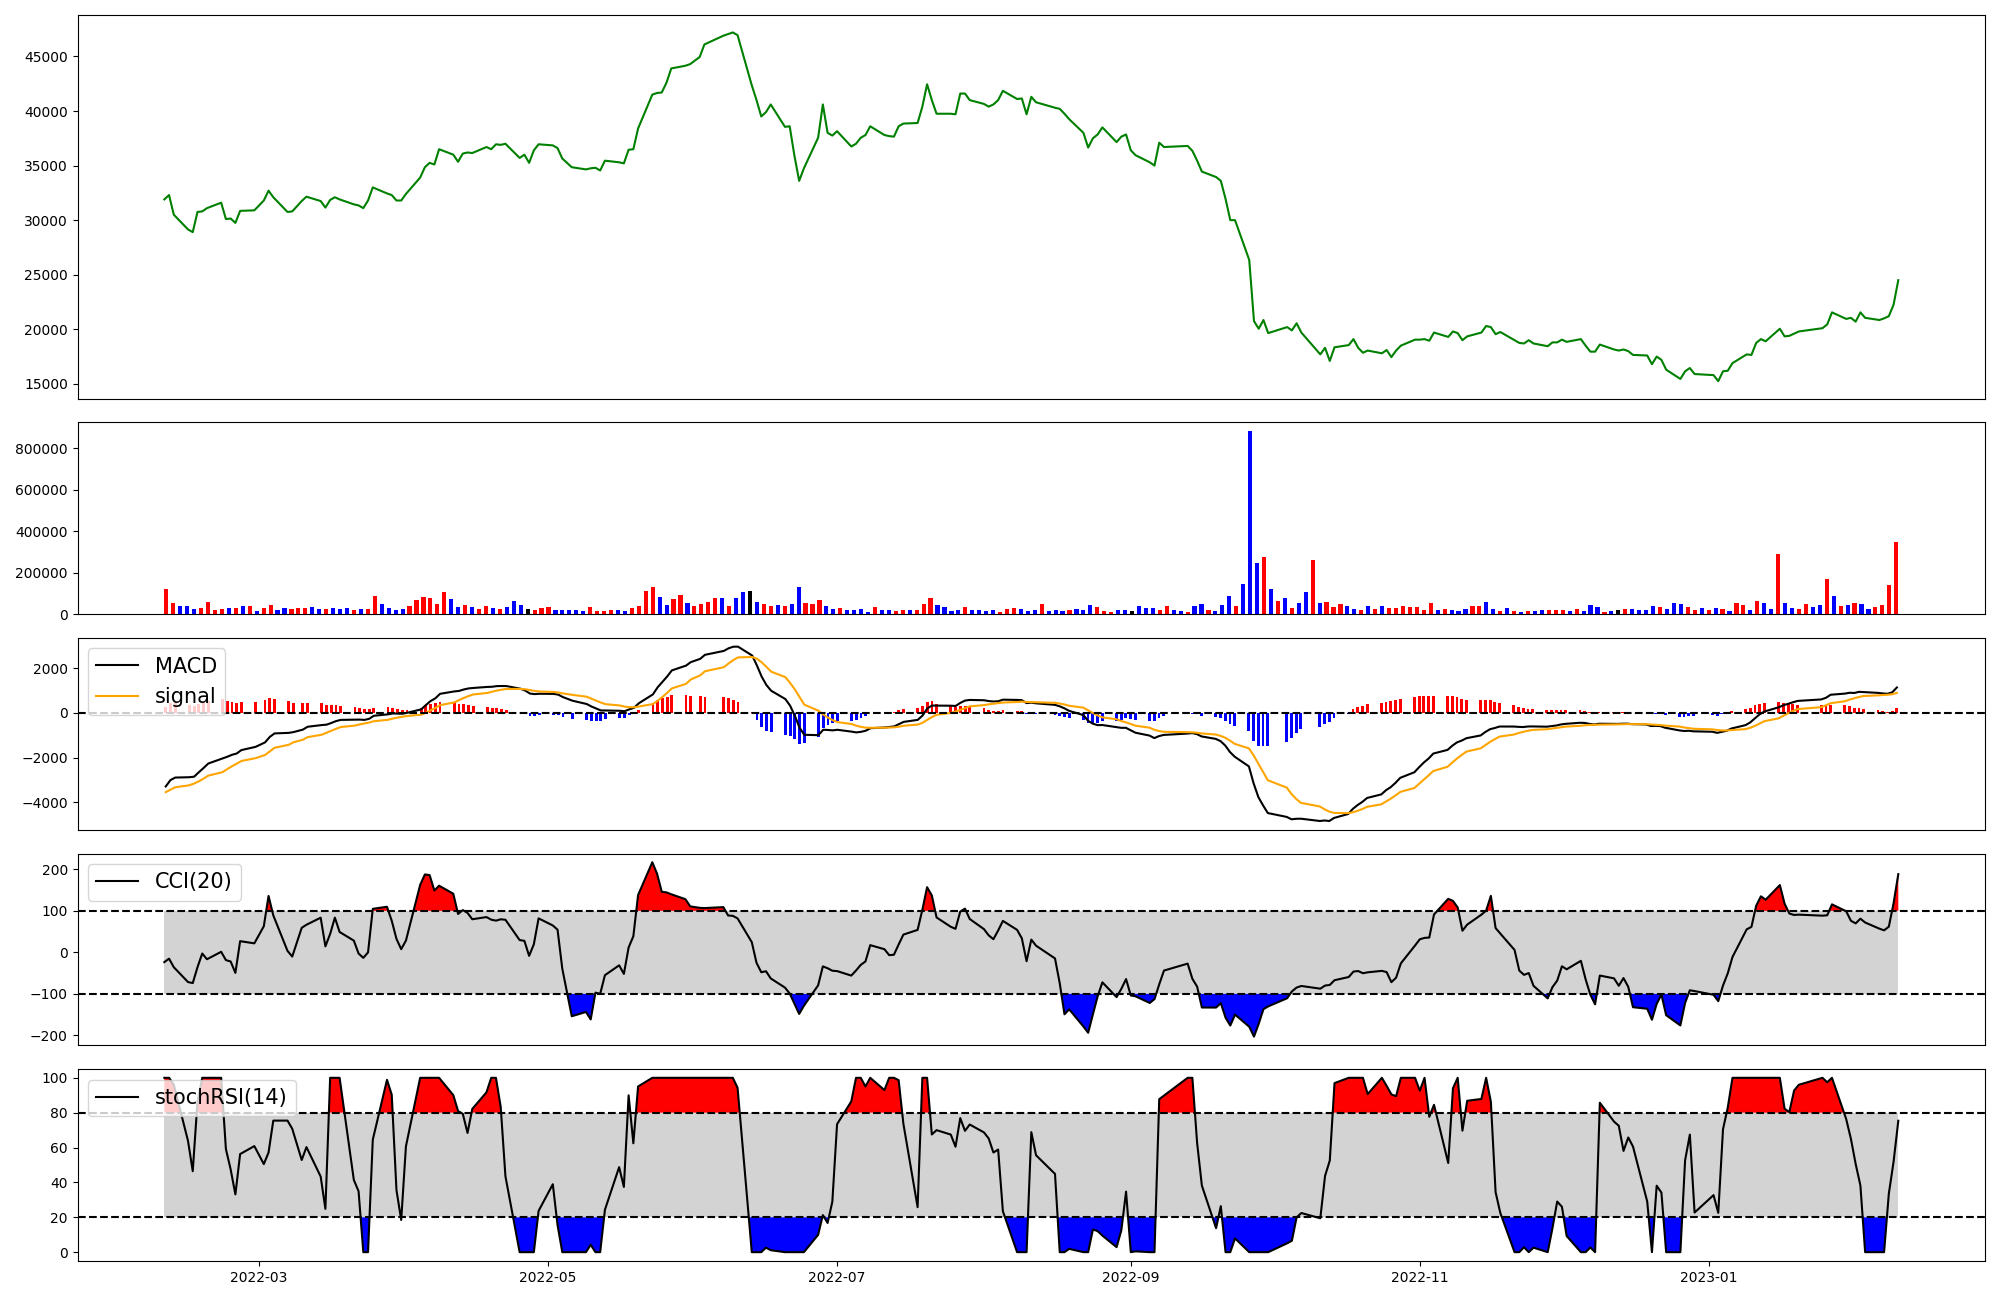Screen dimensions: 2000x1300
Task: Click the 2022-07 x-axis date label
Action: click(836, 1277)
